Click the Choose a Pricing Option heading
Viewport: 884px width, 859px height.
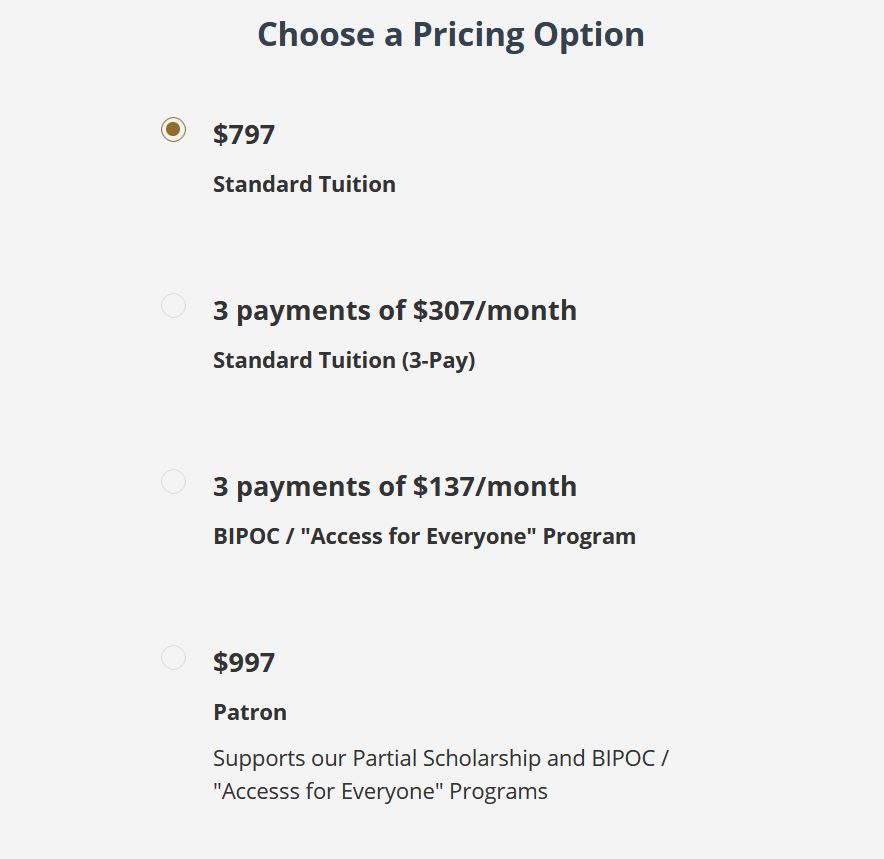(450, 35)
